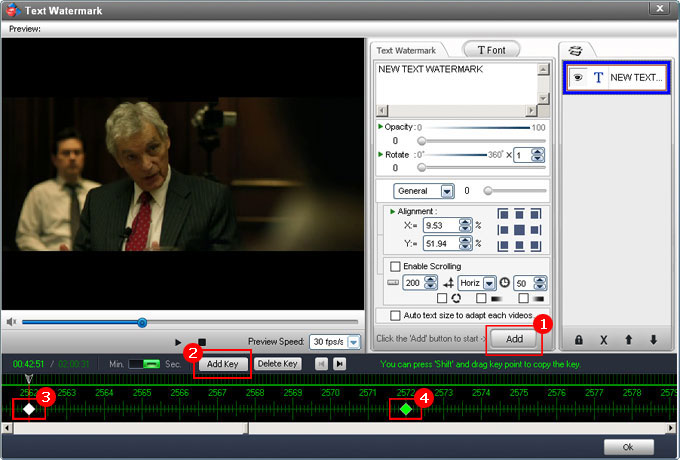Increase the rotate multiplier spinner
Screen dimensions: 680x460
coord(538,152)
